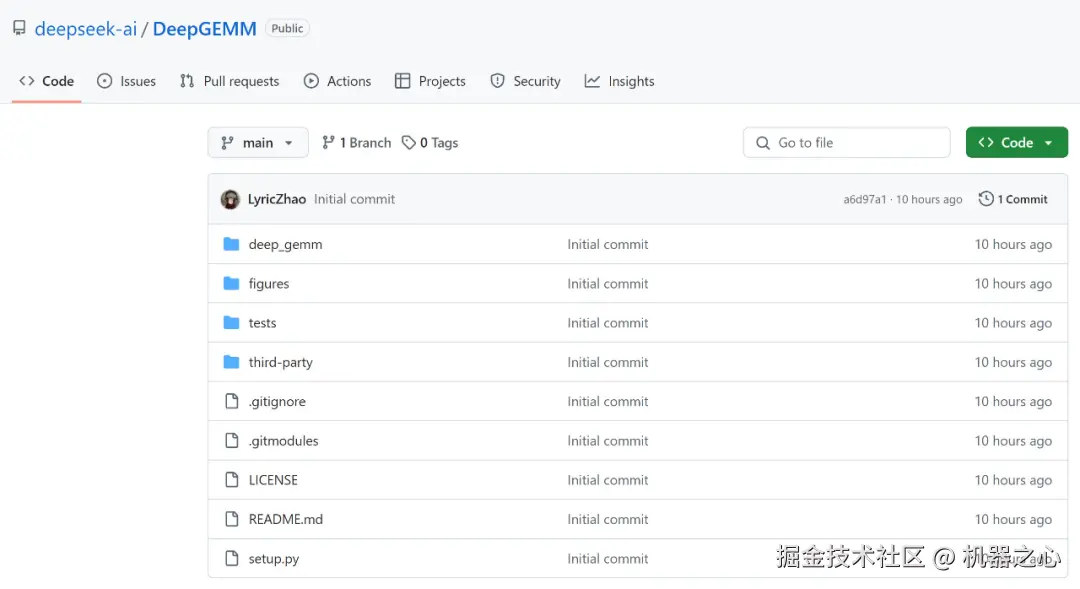Open Initial commit message in .gitmodules row

[608, 441]
